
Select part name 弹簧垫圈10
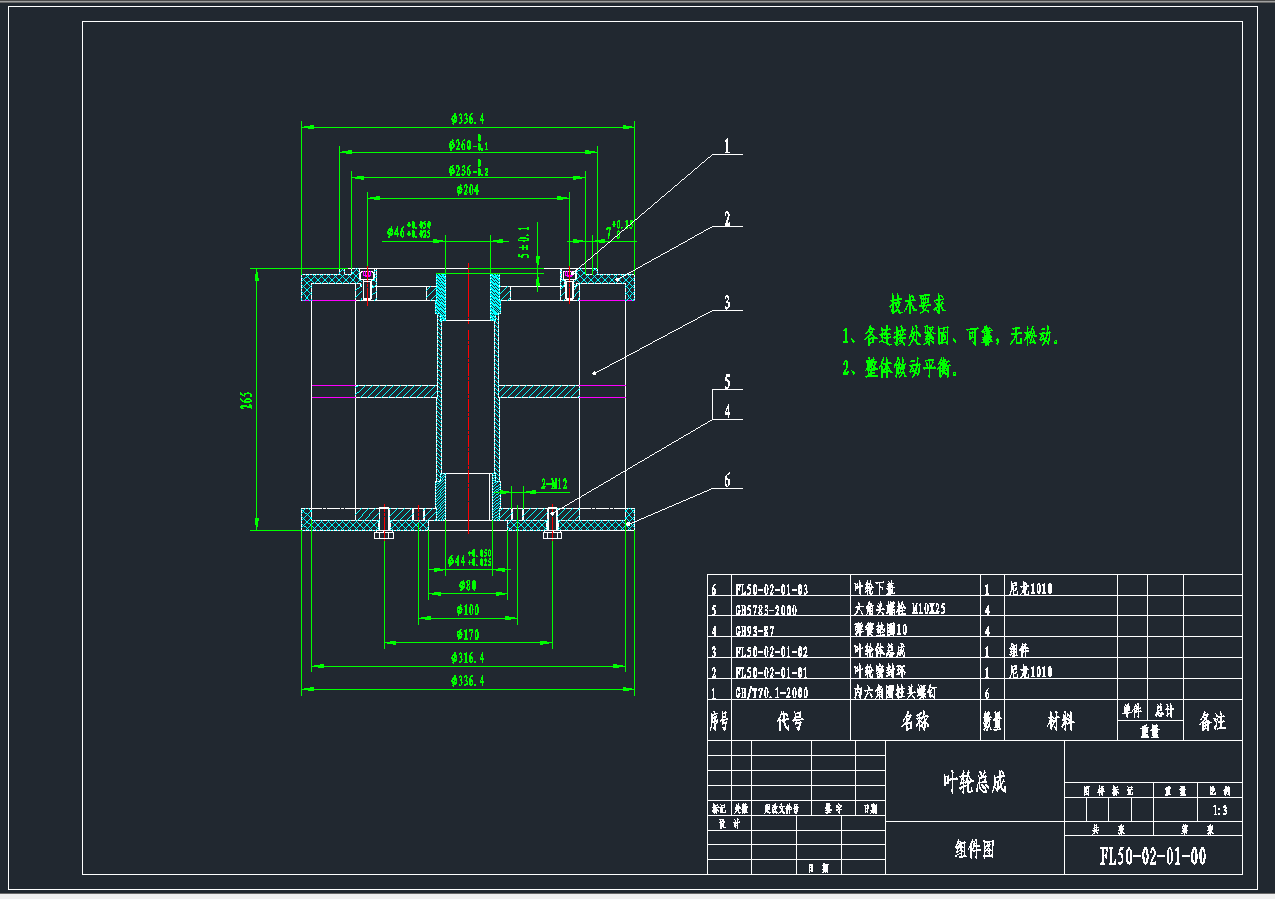tap(879, 630)
